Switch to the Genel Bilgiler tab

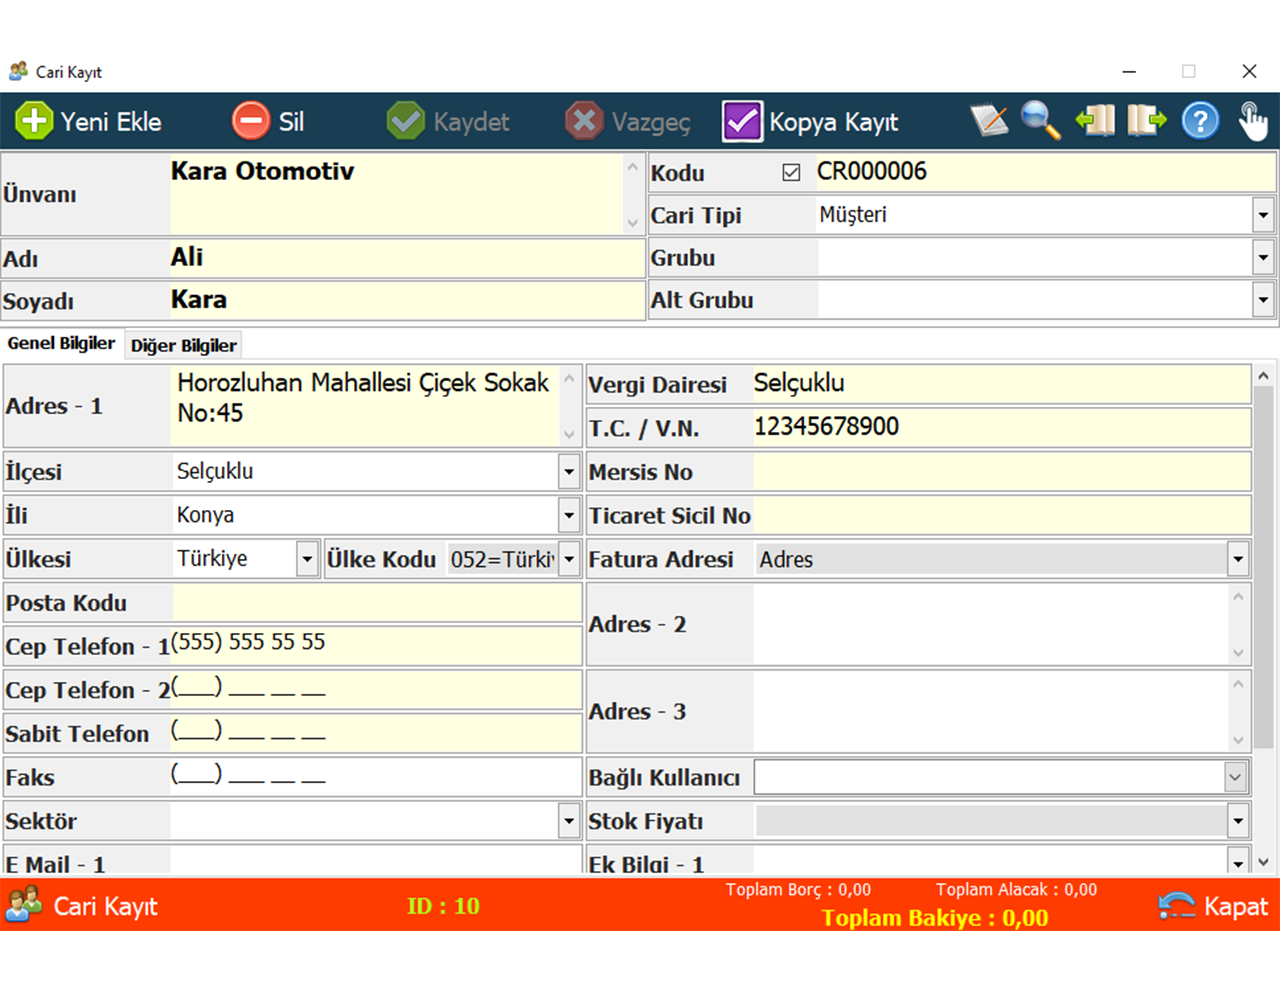pyautogui.click(x=61, y=343)
